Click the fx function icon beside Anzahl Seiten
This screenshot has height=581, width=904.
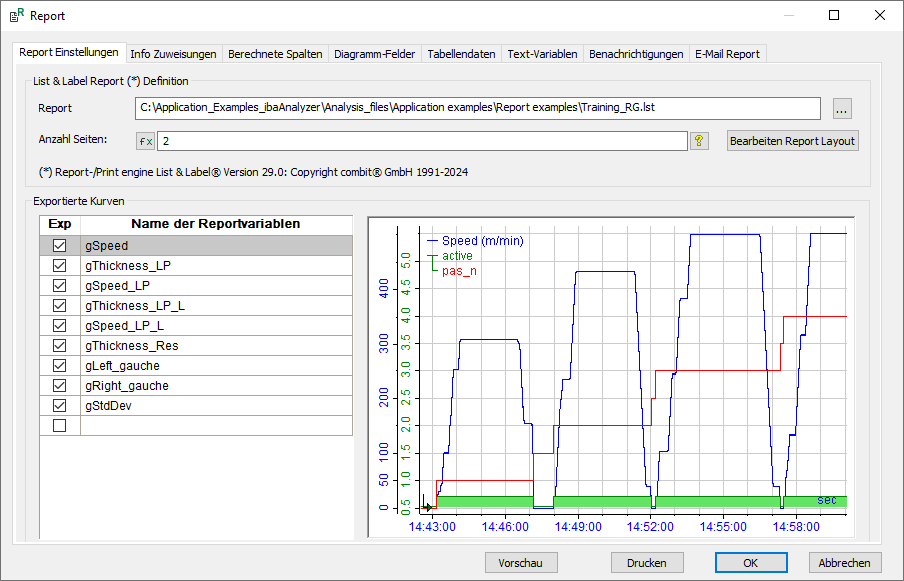tap(146, 141)
